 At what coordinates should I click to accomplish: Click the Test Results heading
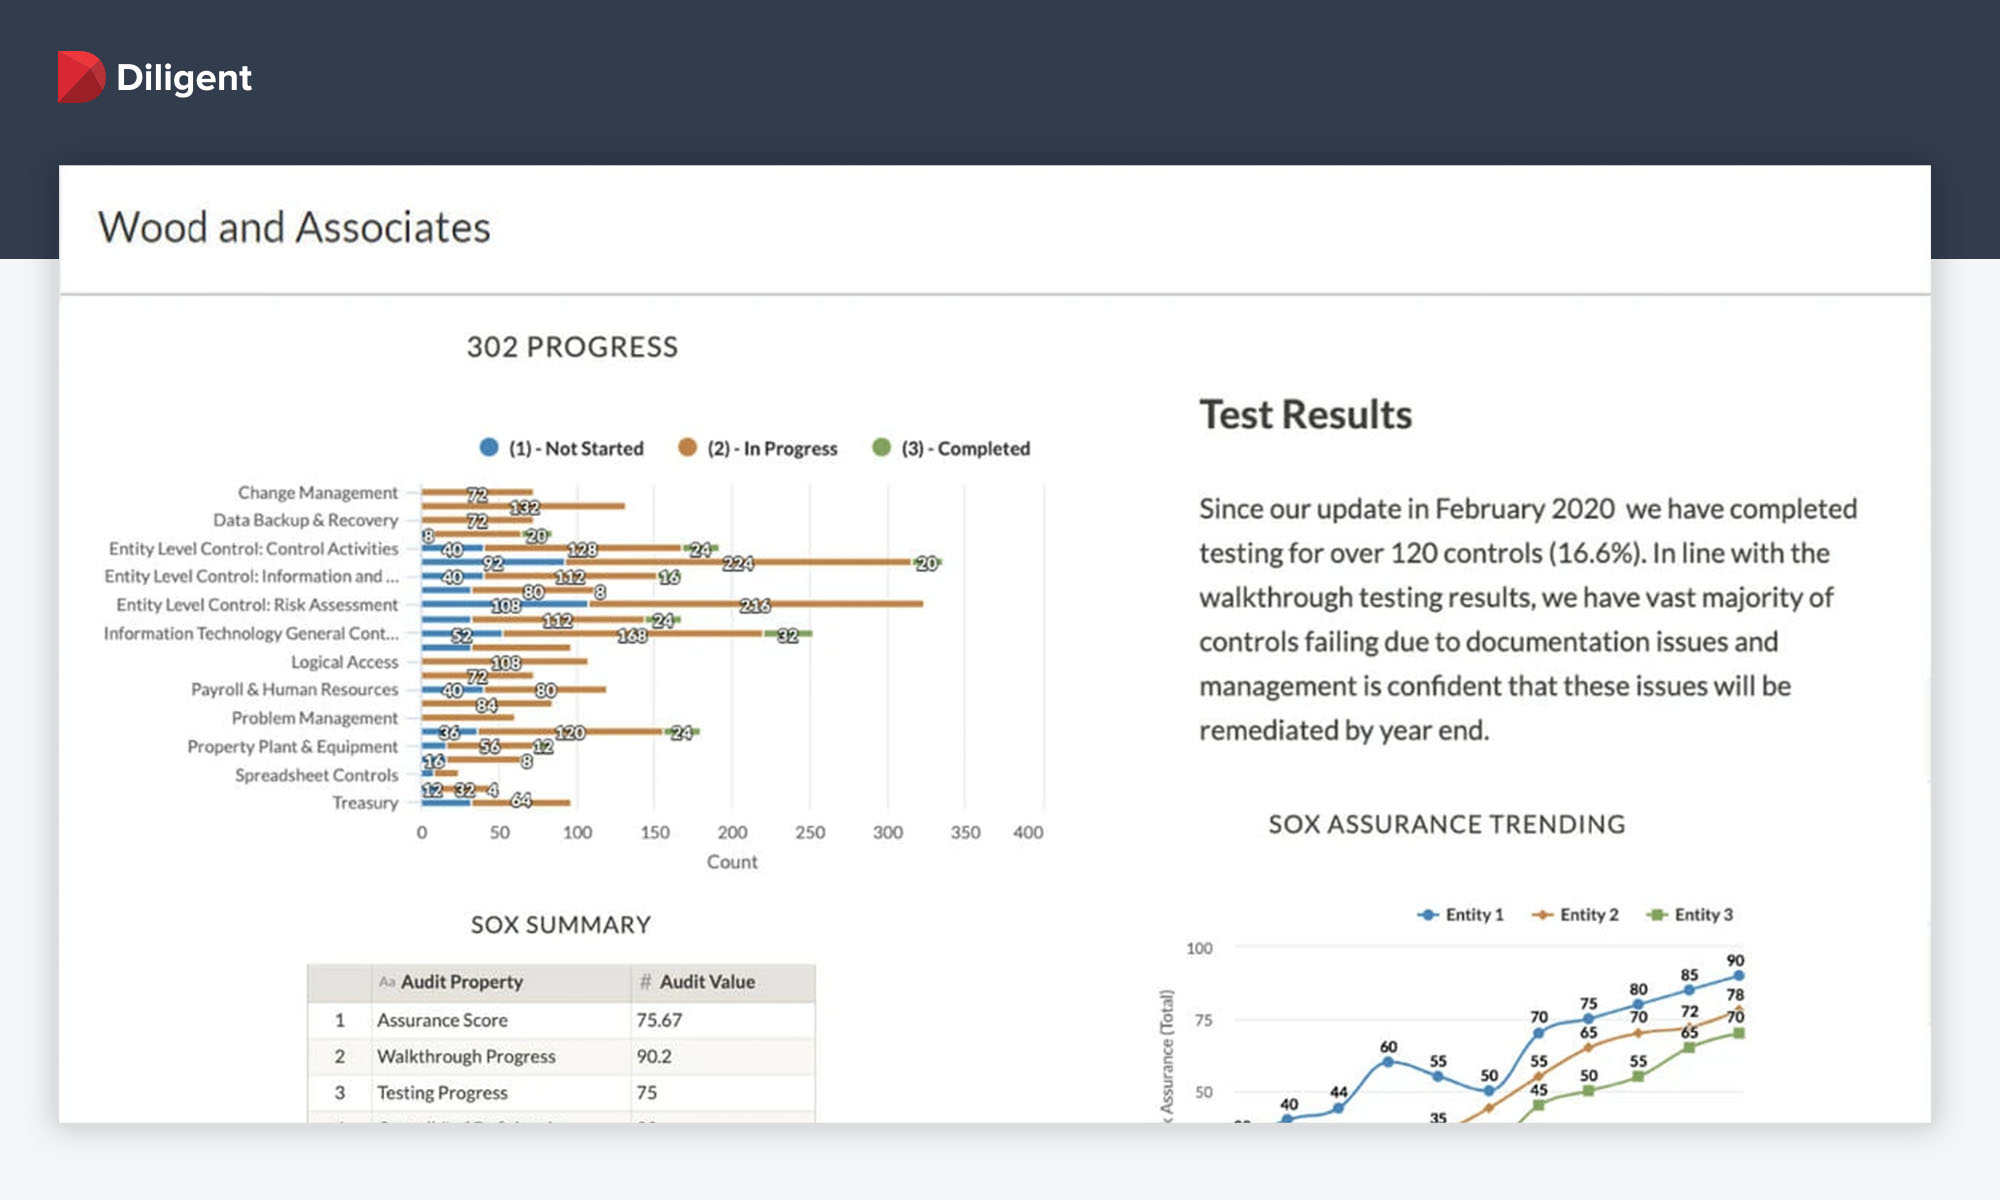click(x=1305, y=415)
